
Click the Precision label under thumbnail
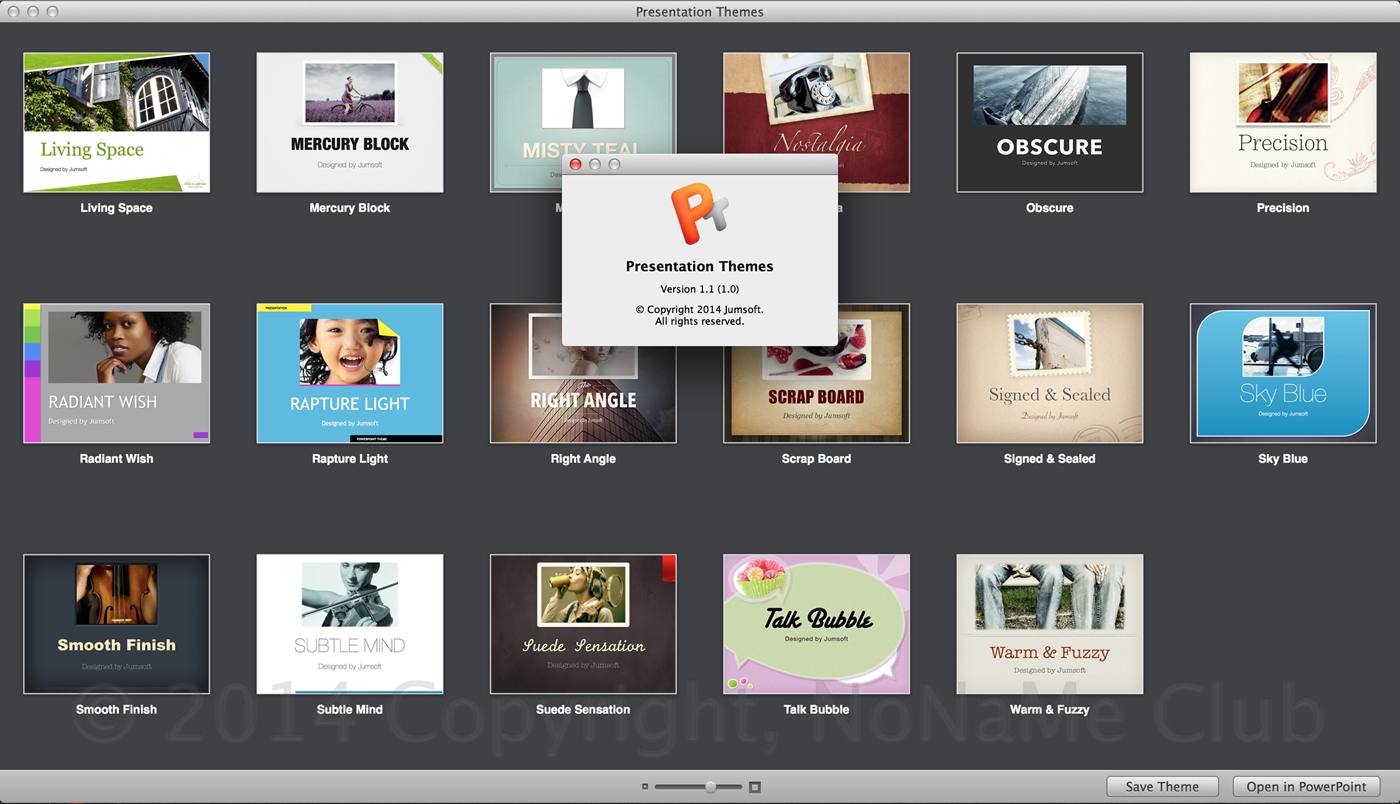(x=1283, y=208)
